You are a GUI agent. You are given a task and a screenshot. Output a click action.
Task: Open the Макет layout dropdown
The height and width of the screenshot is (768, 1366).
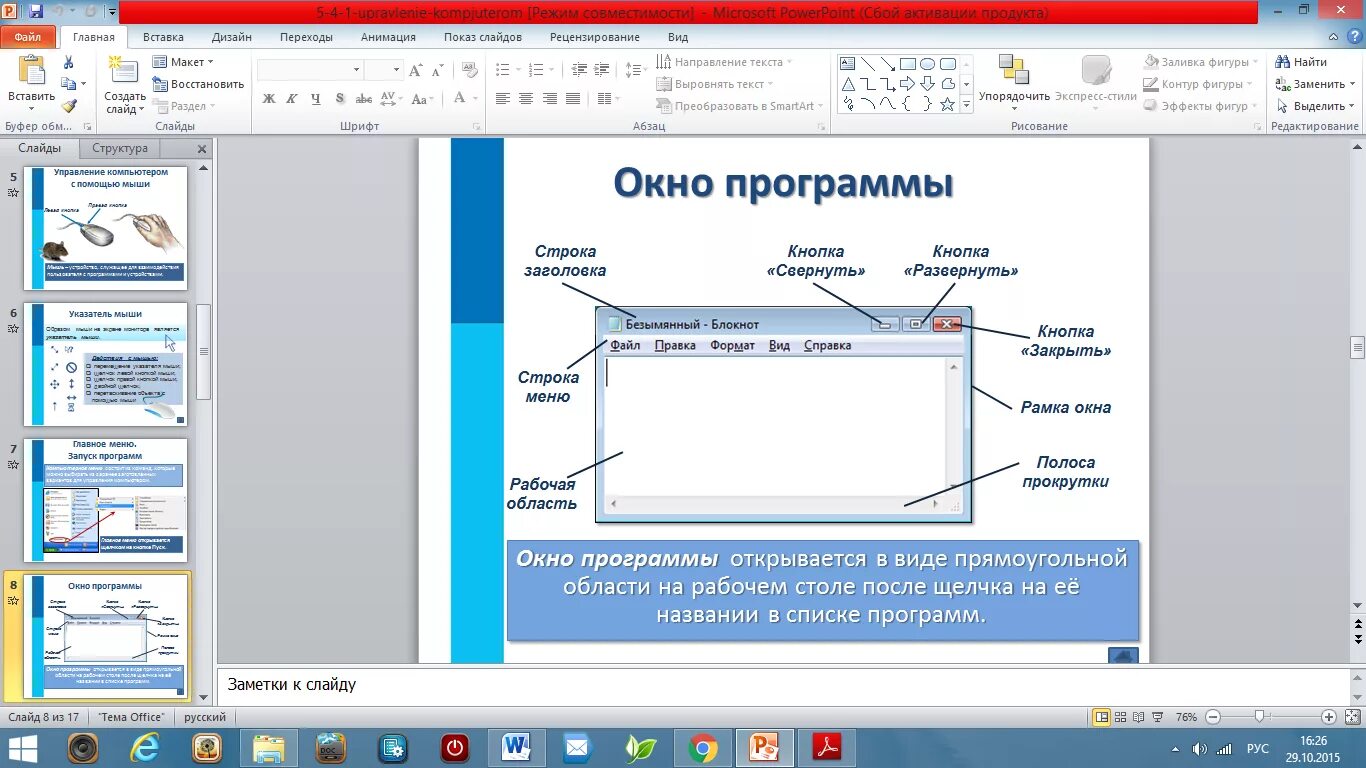(182, 62)
